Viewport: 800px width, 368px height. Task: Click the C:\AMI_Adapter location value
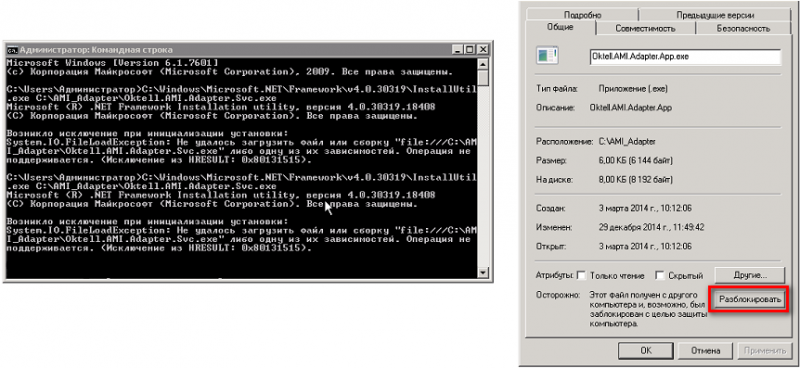627,141
